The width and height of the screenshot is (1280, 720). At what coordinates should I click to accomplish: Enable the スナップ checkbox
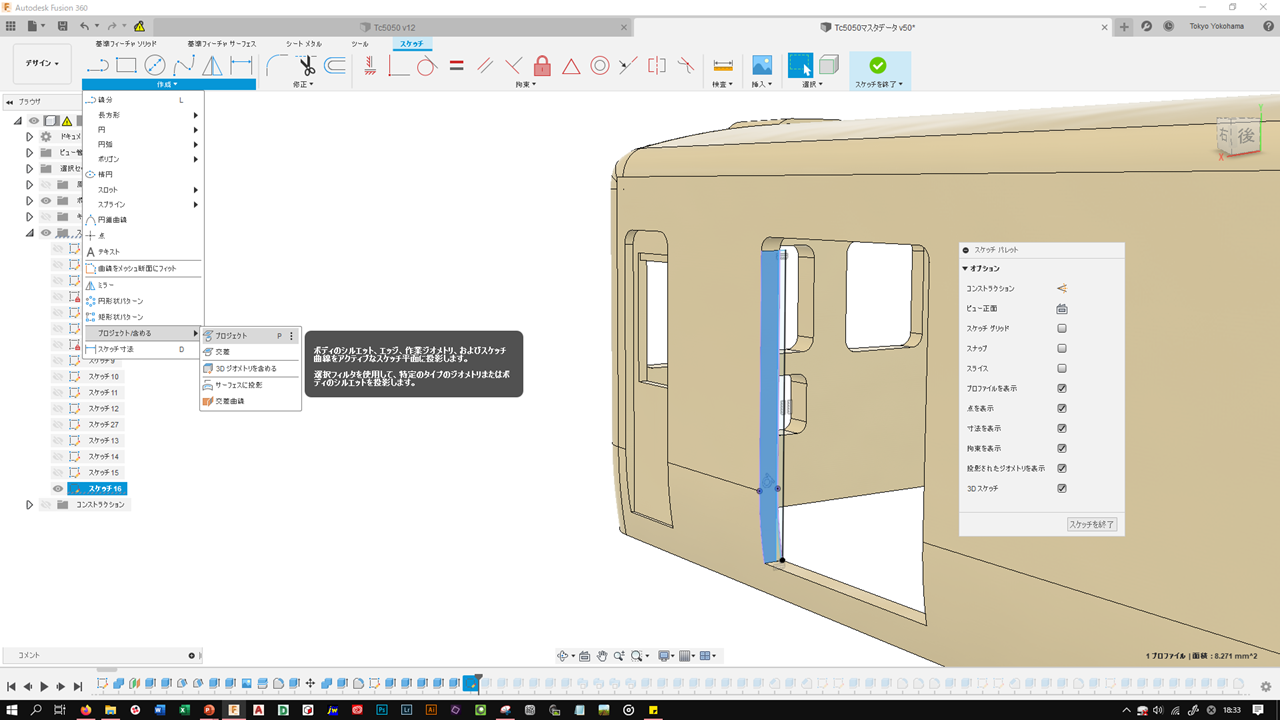coord(1062,348)
